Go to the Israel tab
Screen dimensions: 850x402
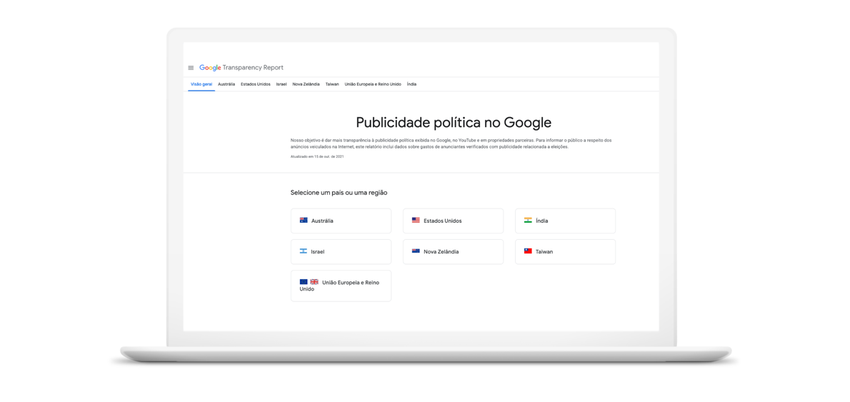click(x=281, y=85)
